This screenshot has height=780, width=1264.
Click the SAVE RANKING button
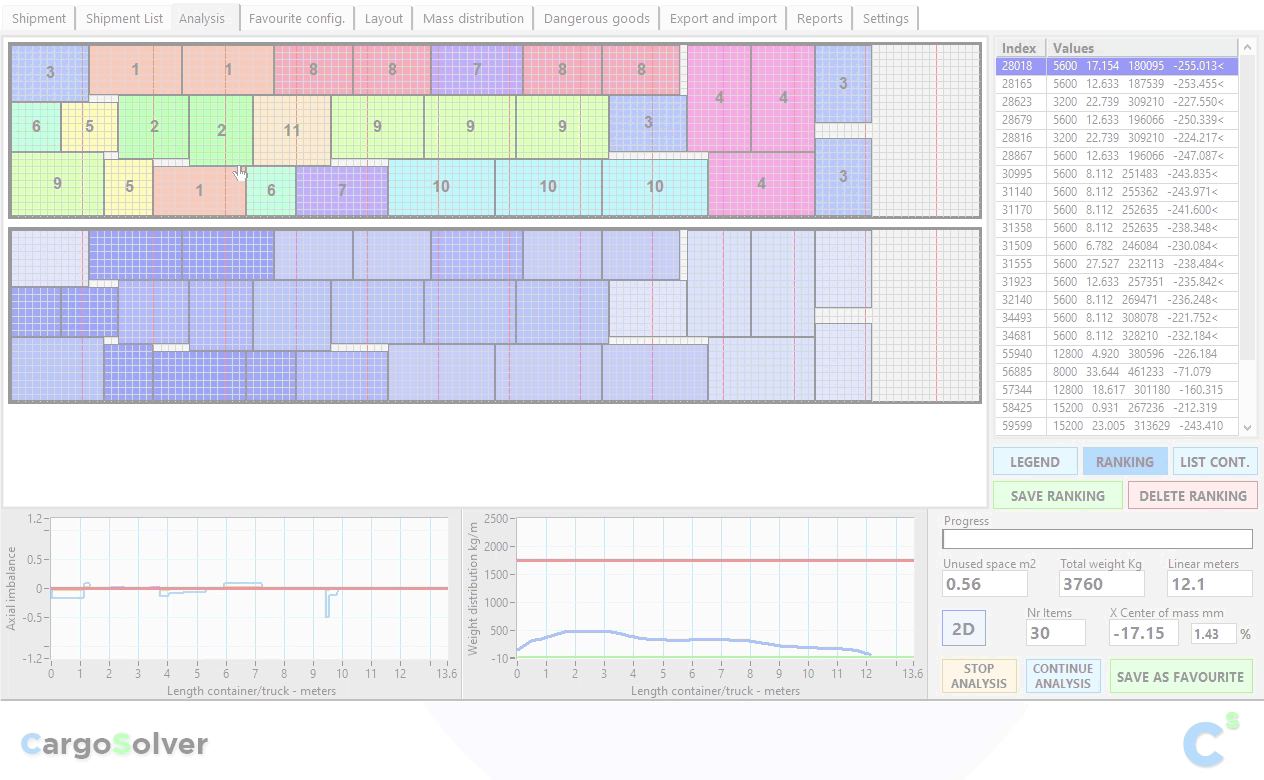[x=1057, y=496]
